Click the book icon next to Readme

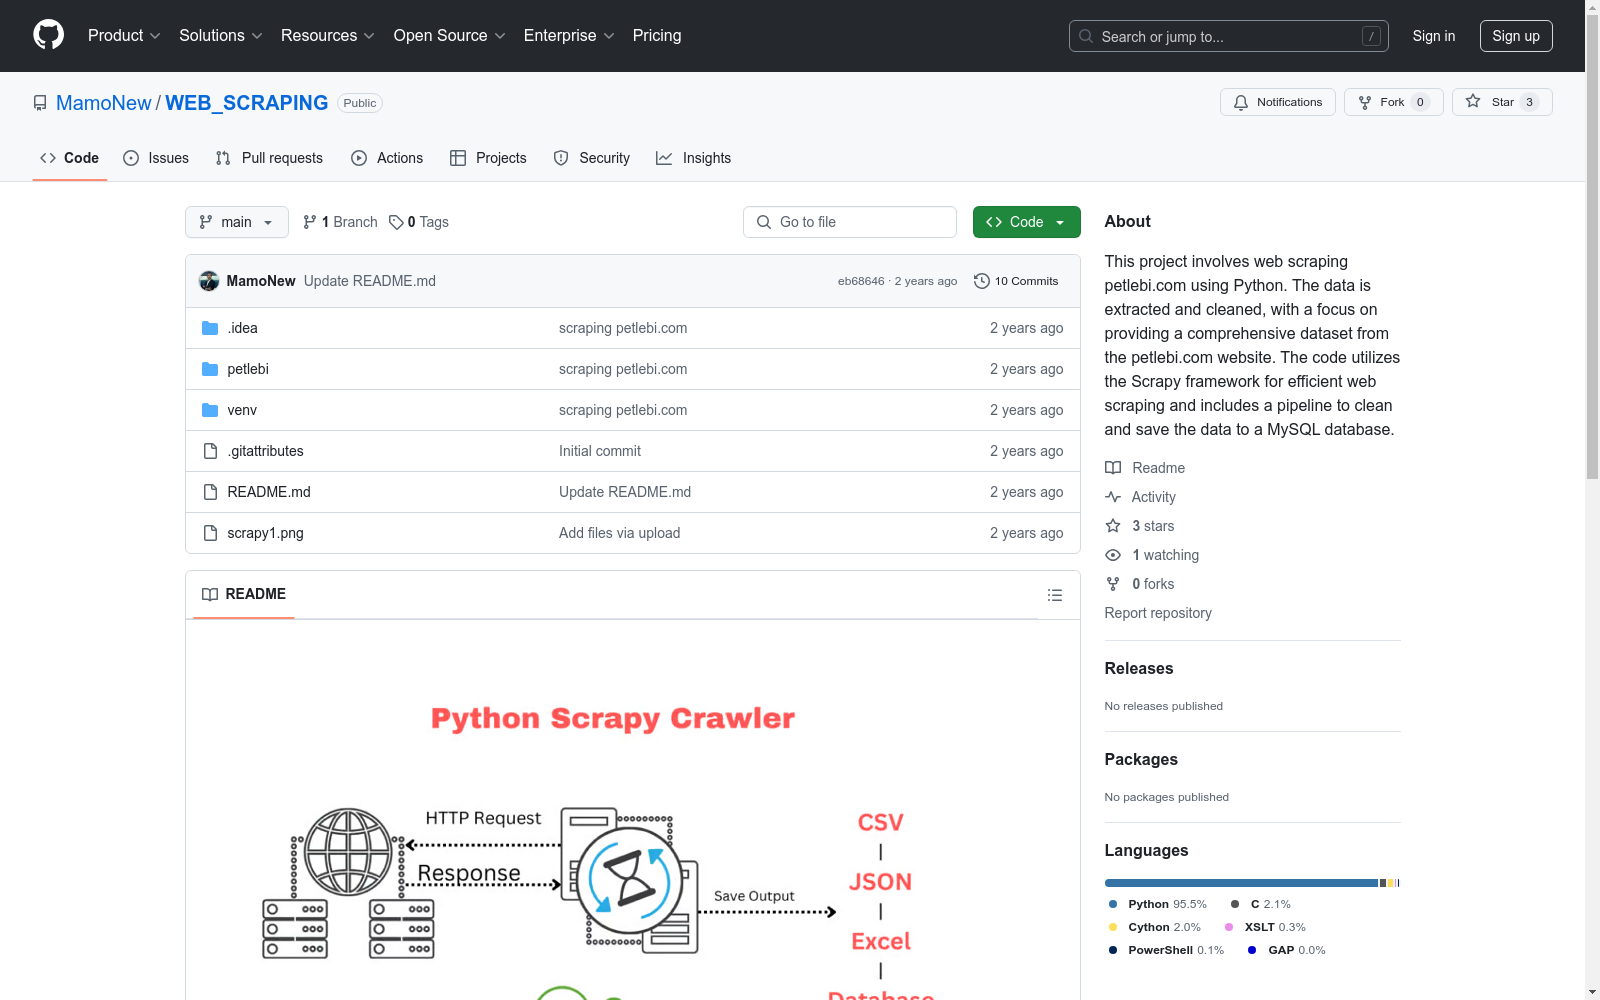(1113, 468)
